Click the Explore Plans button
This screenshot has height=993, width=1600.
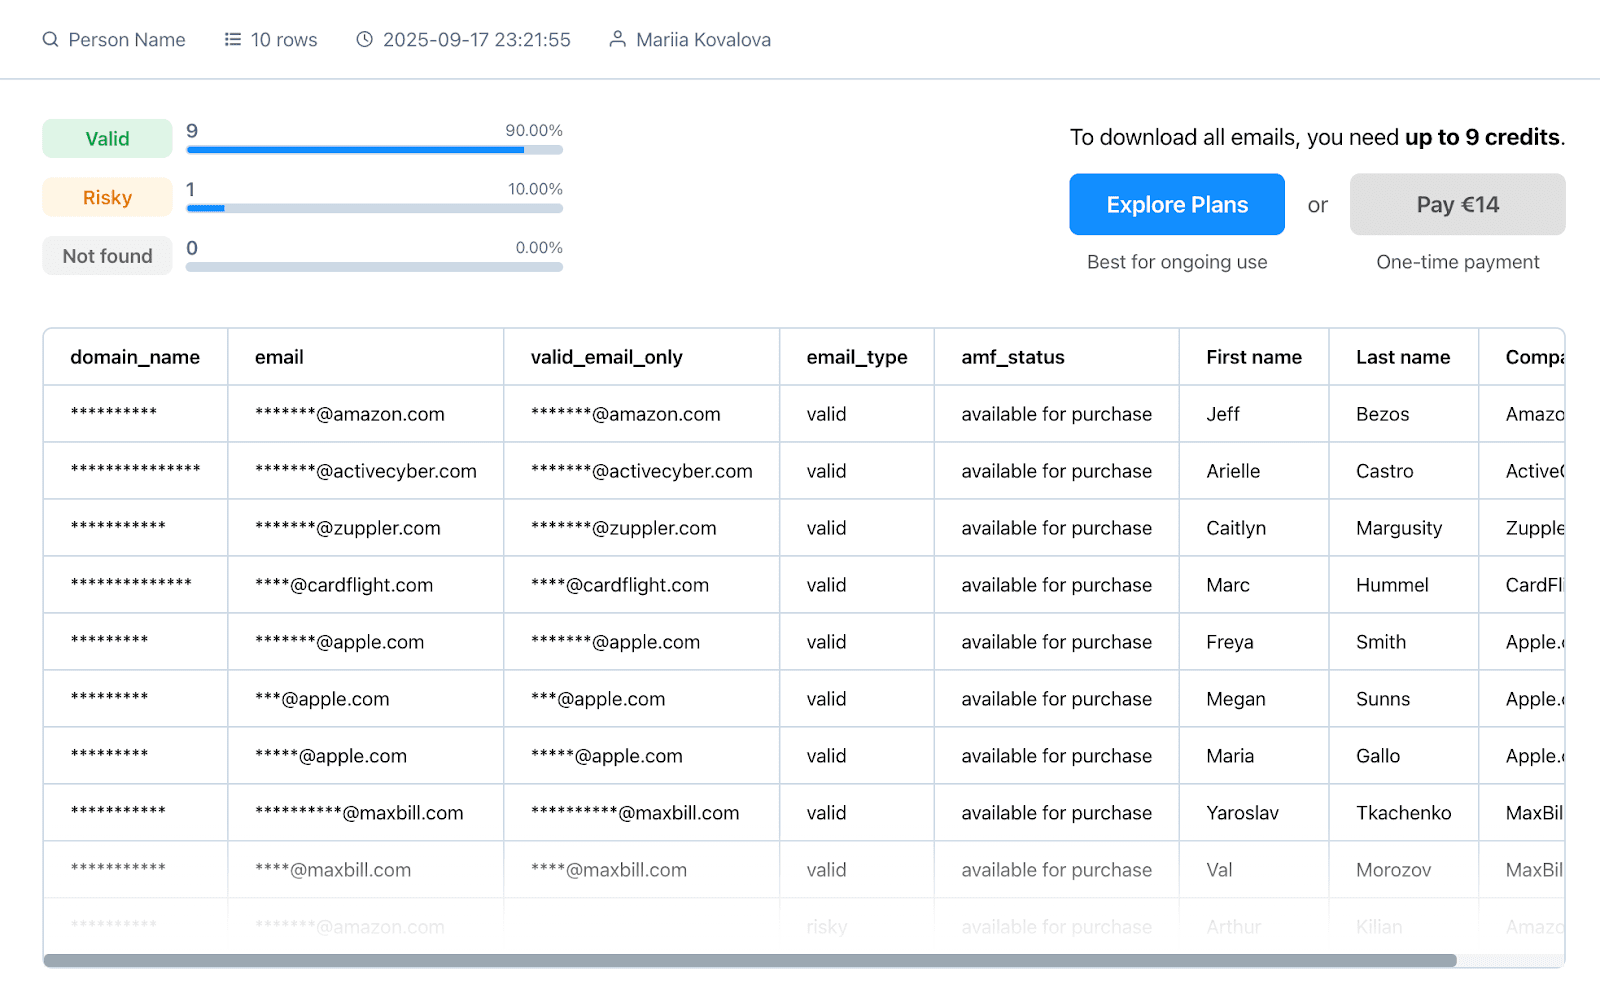pyautogui.click(x=1176, y=205)
